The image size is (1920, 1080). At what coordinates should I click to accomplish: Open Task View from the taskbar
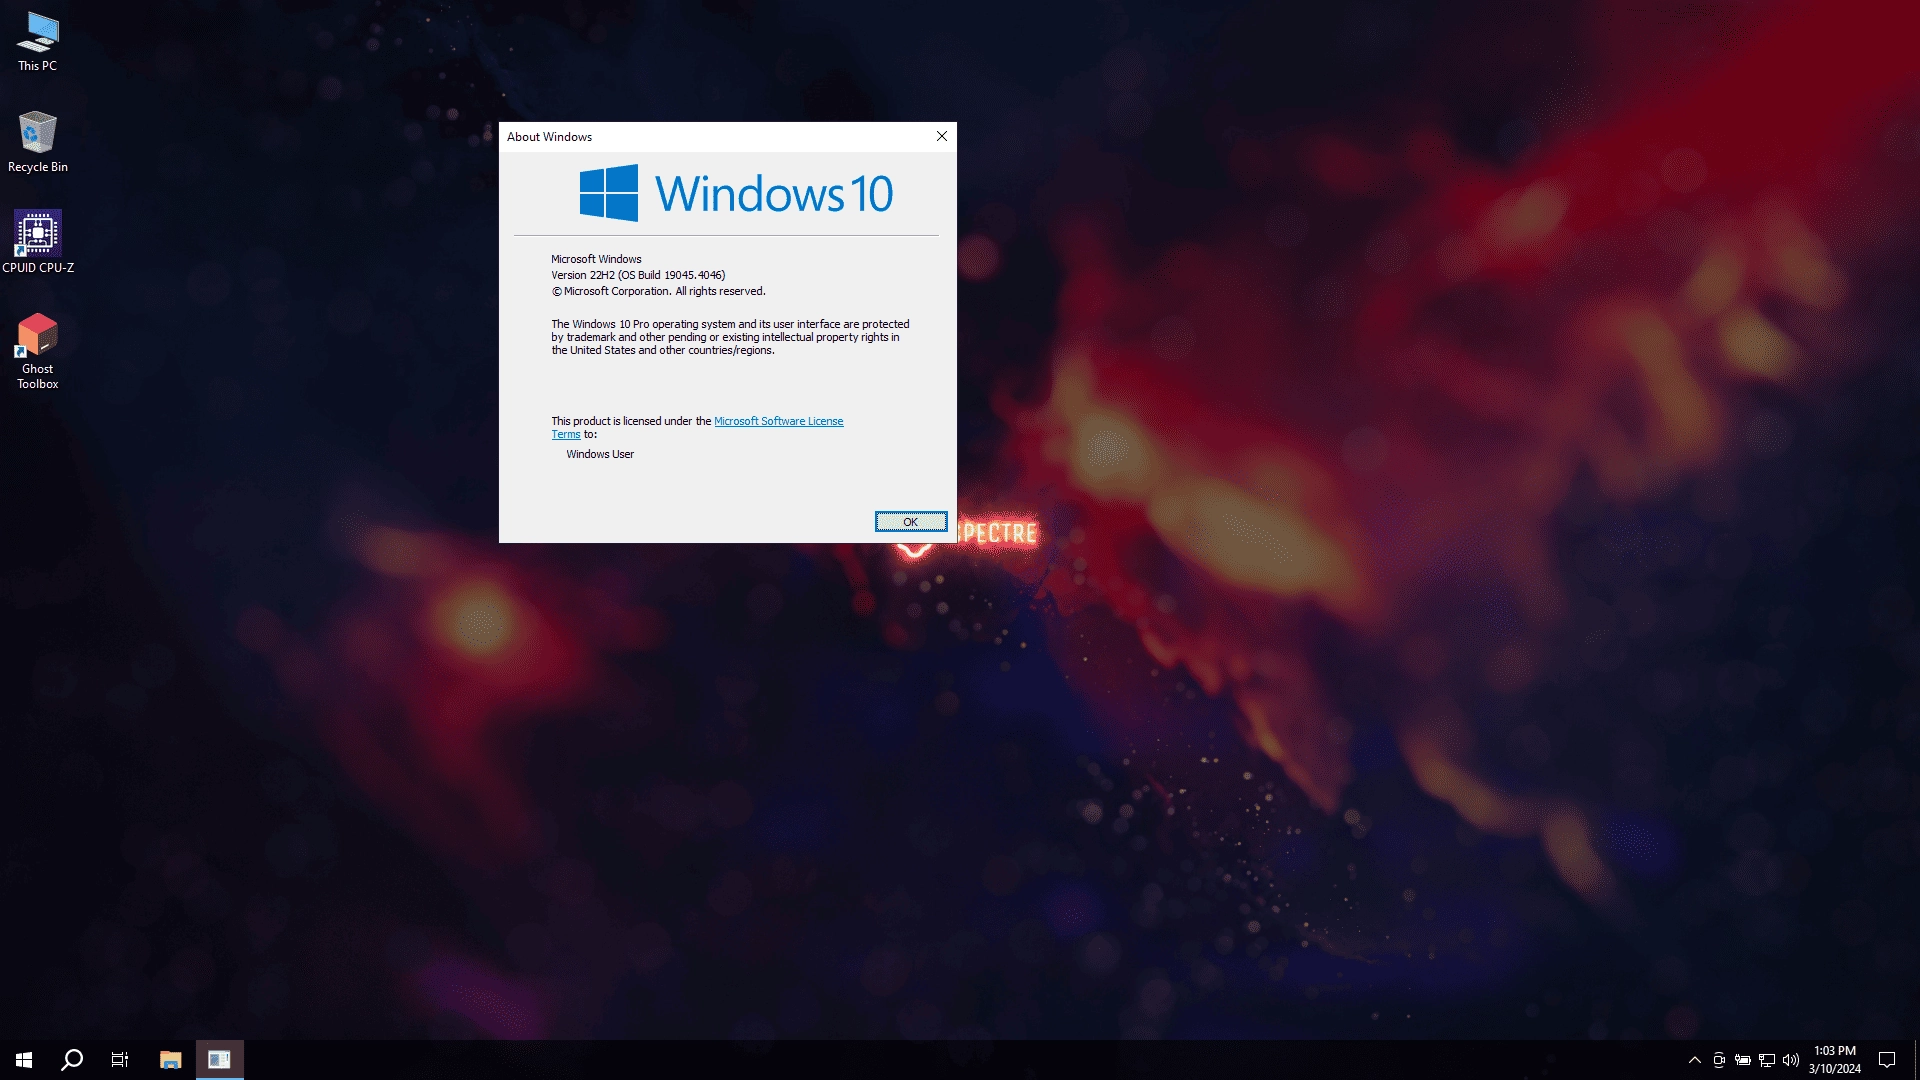pos(120,1060)
